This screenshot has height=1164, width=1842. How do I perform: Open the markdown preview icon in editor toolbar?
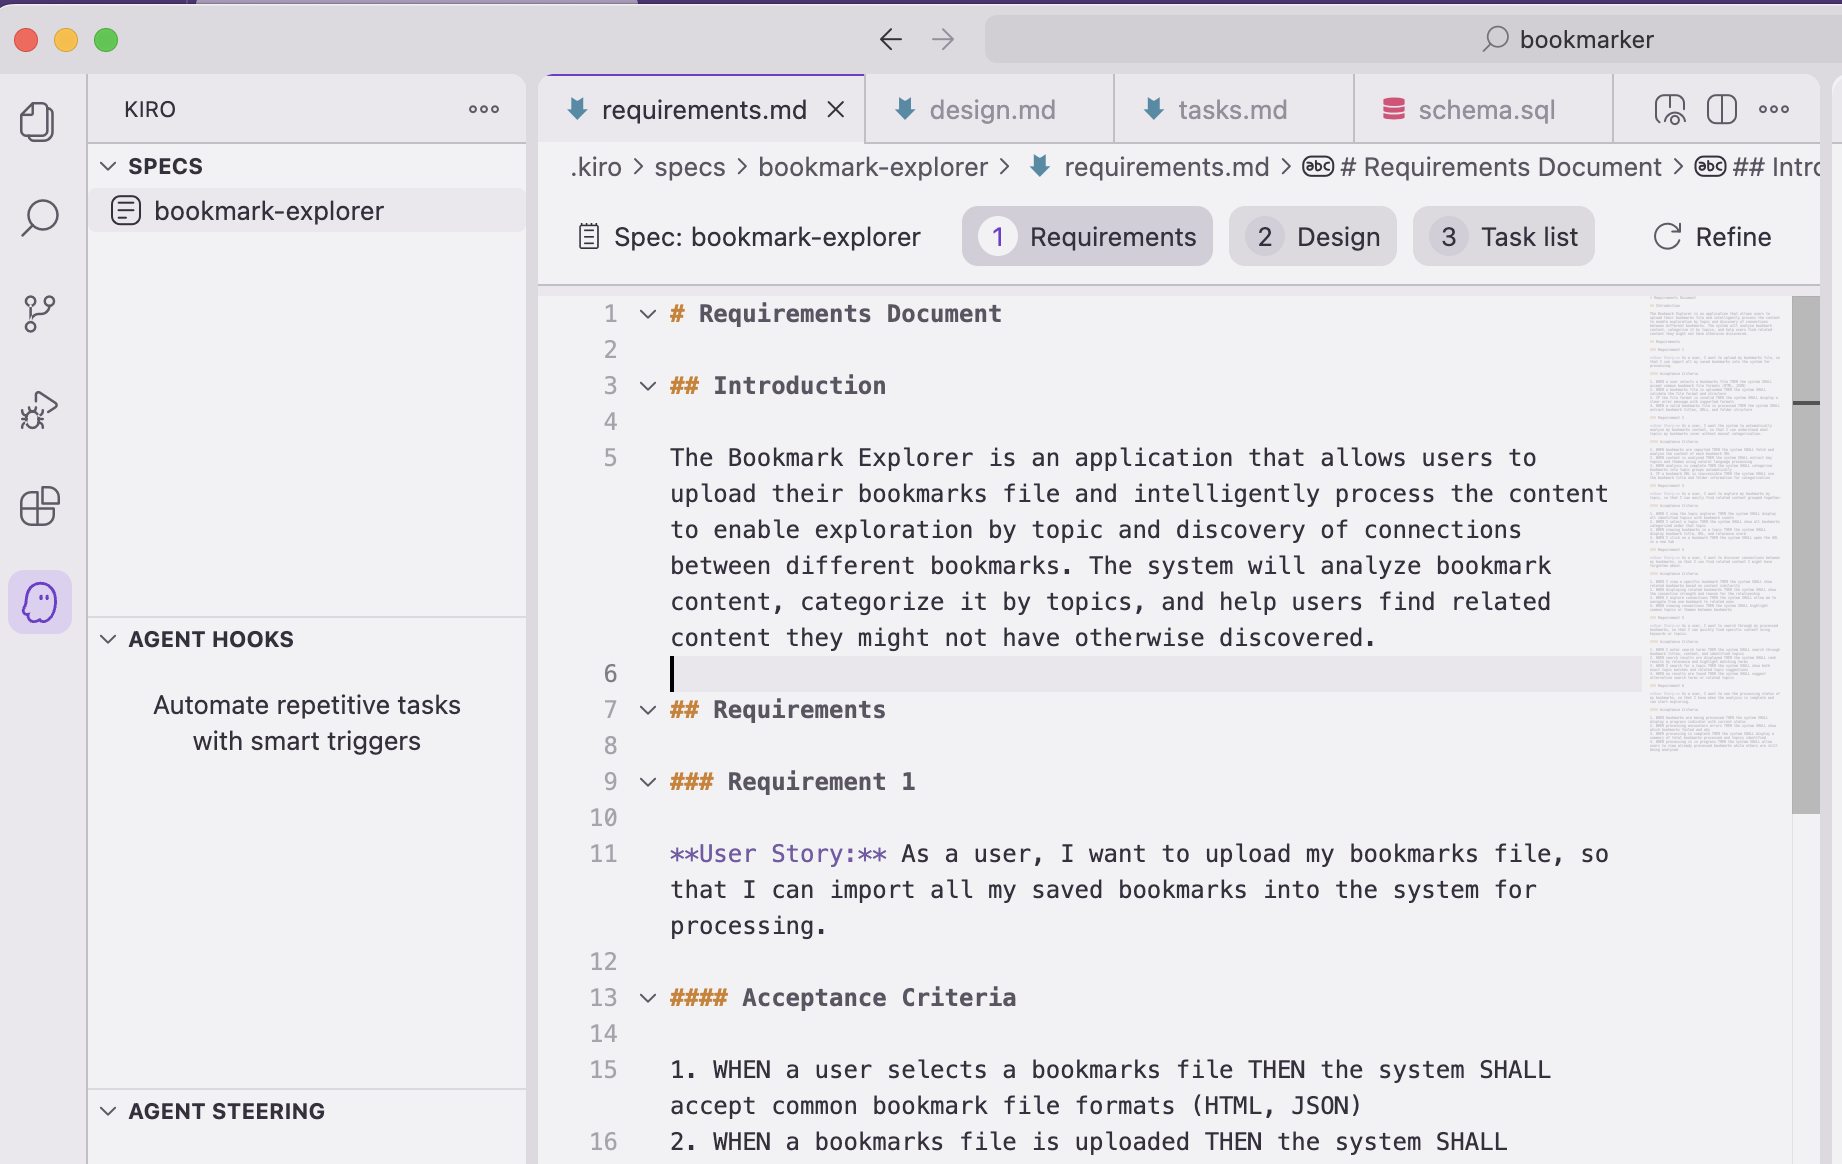pyautogui.click(x=1670, y=109)
